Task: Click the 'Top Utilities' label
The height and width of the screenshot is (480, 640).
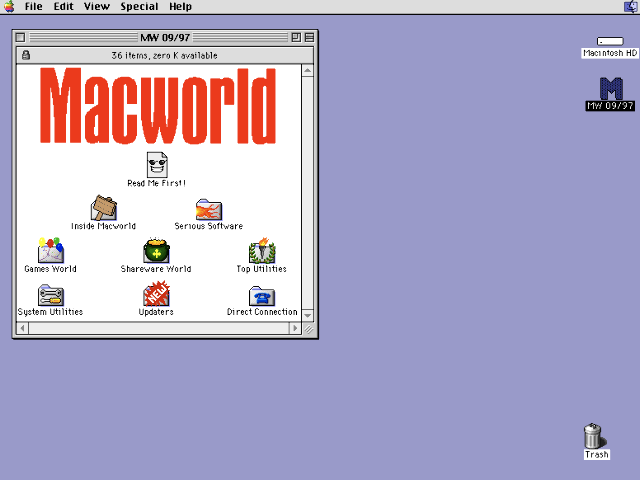Action: (x=262, y=269)
